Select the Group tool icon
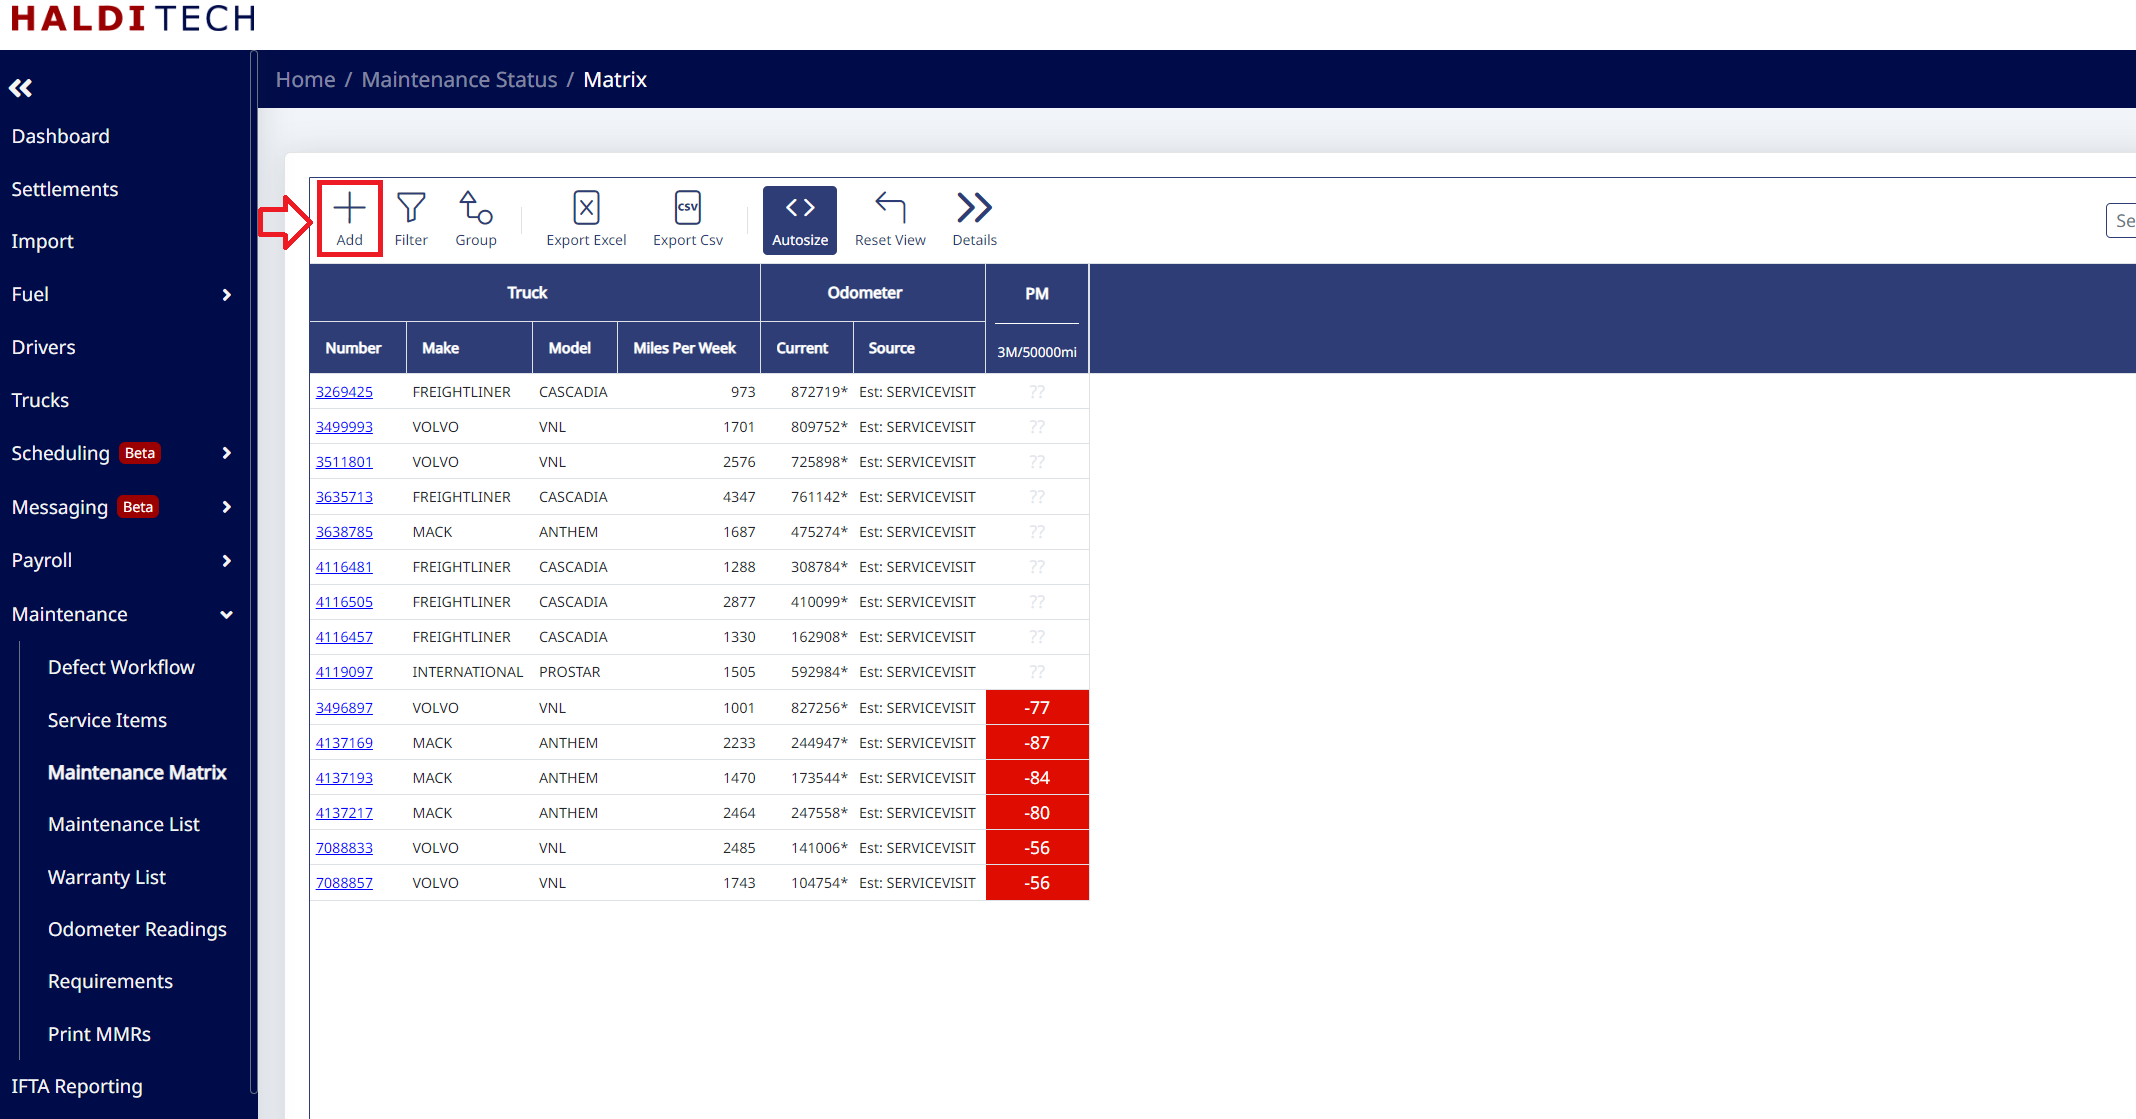The image size is (2136, 1119). point(476,208)
